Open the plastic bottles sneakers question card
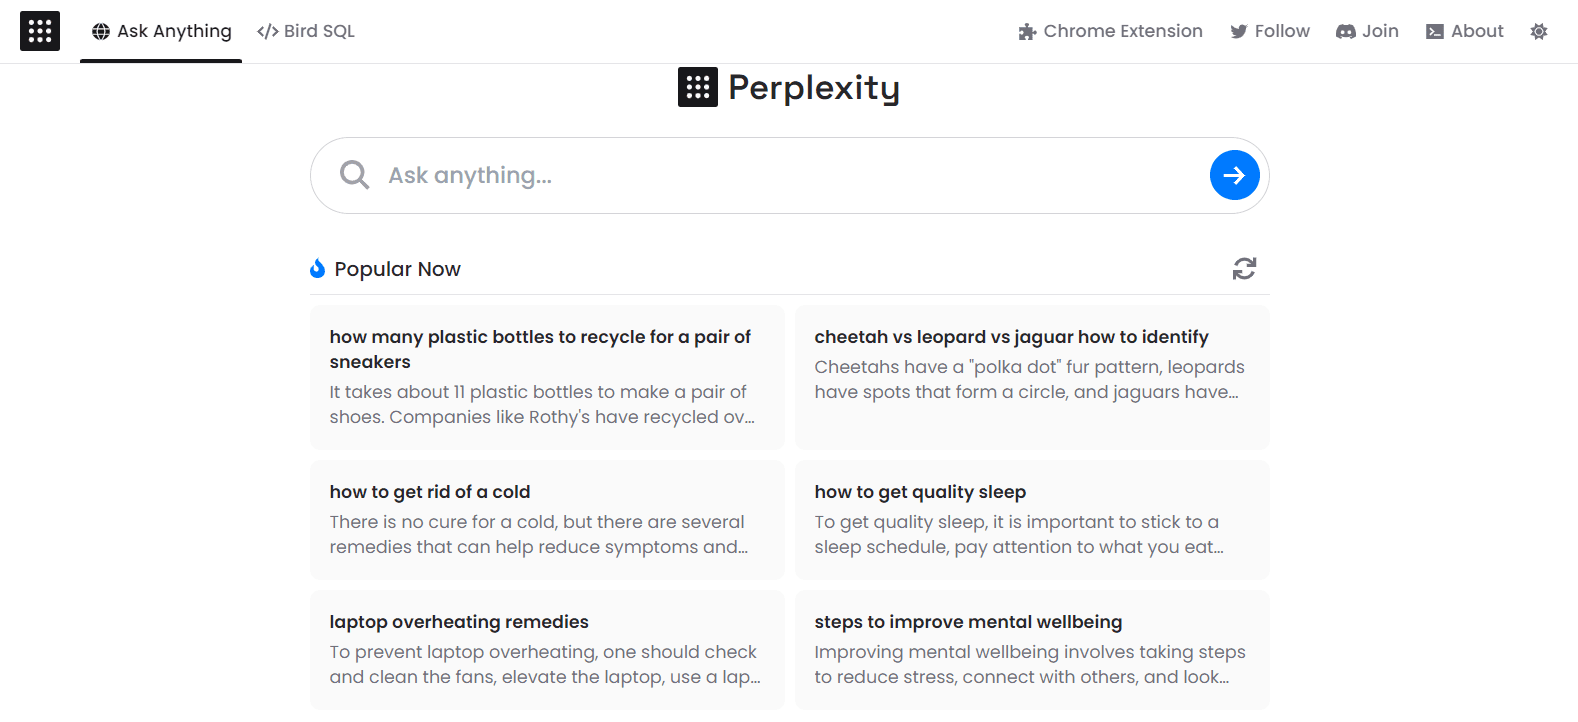This screenshot has width=1578, height=722. tap(547, 377)
